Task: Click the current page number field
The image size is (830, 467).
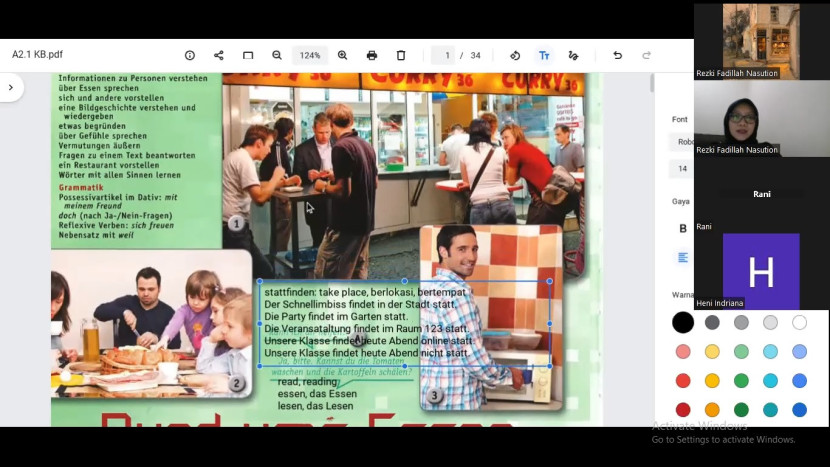Action: 444,55
